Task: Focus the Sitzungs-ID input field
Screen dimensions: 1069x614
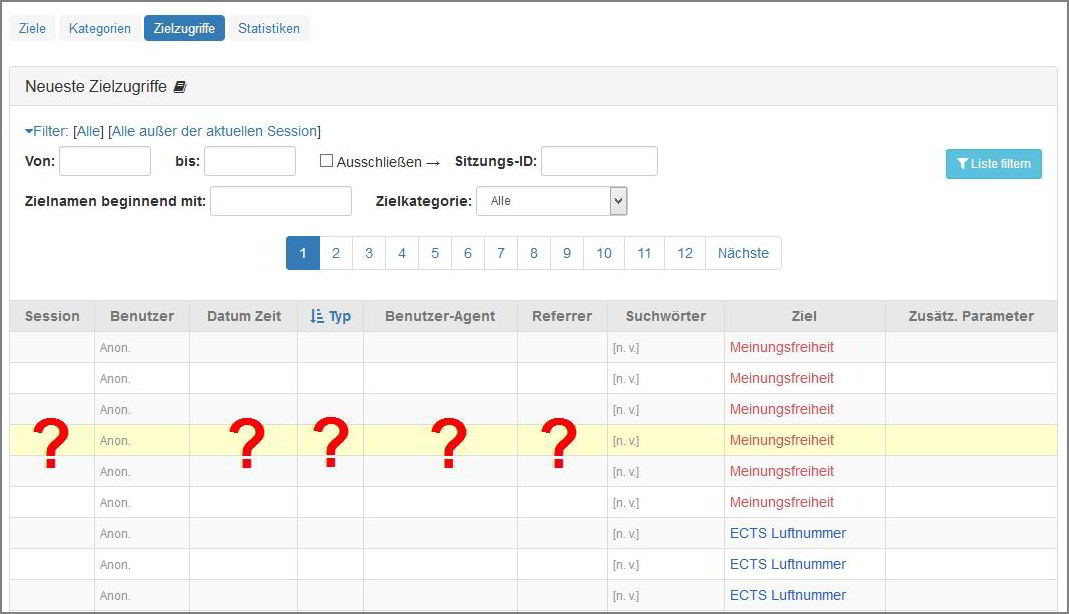Action: tap(599, 161)
